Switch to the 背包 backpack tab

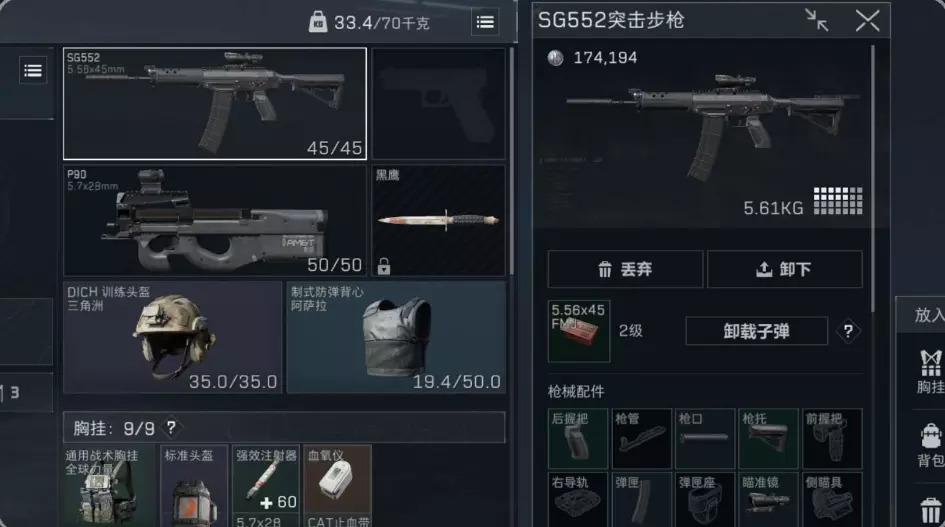click(931, 445)
